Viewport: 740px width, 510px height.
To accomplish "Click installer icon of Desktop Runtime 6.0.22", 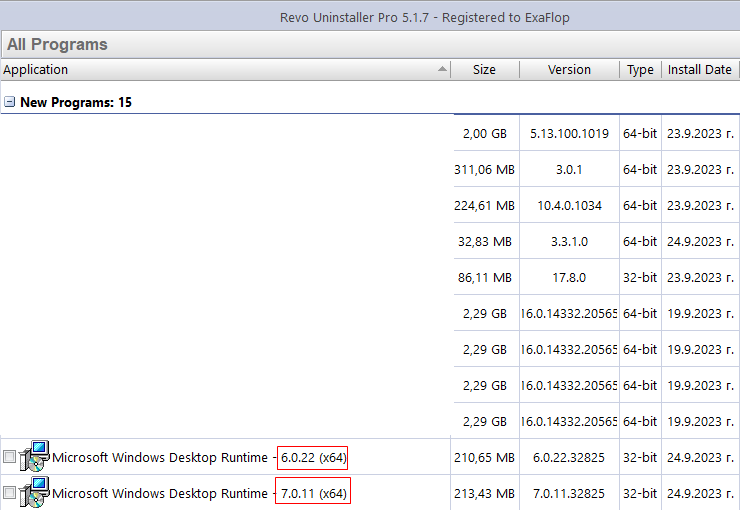I will click(34, 456).
